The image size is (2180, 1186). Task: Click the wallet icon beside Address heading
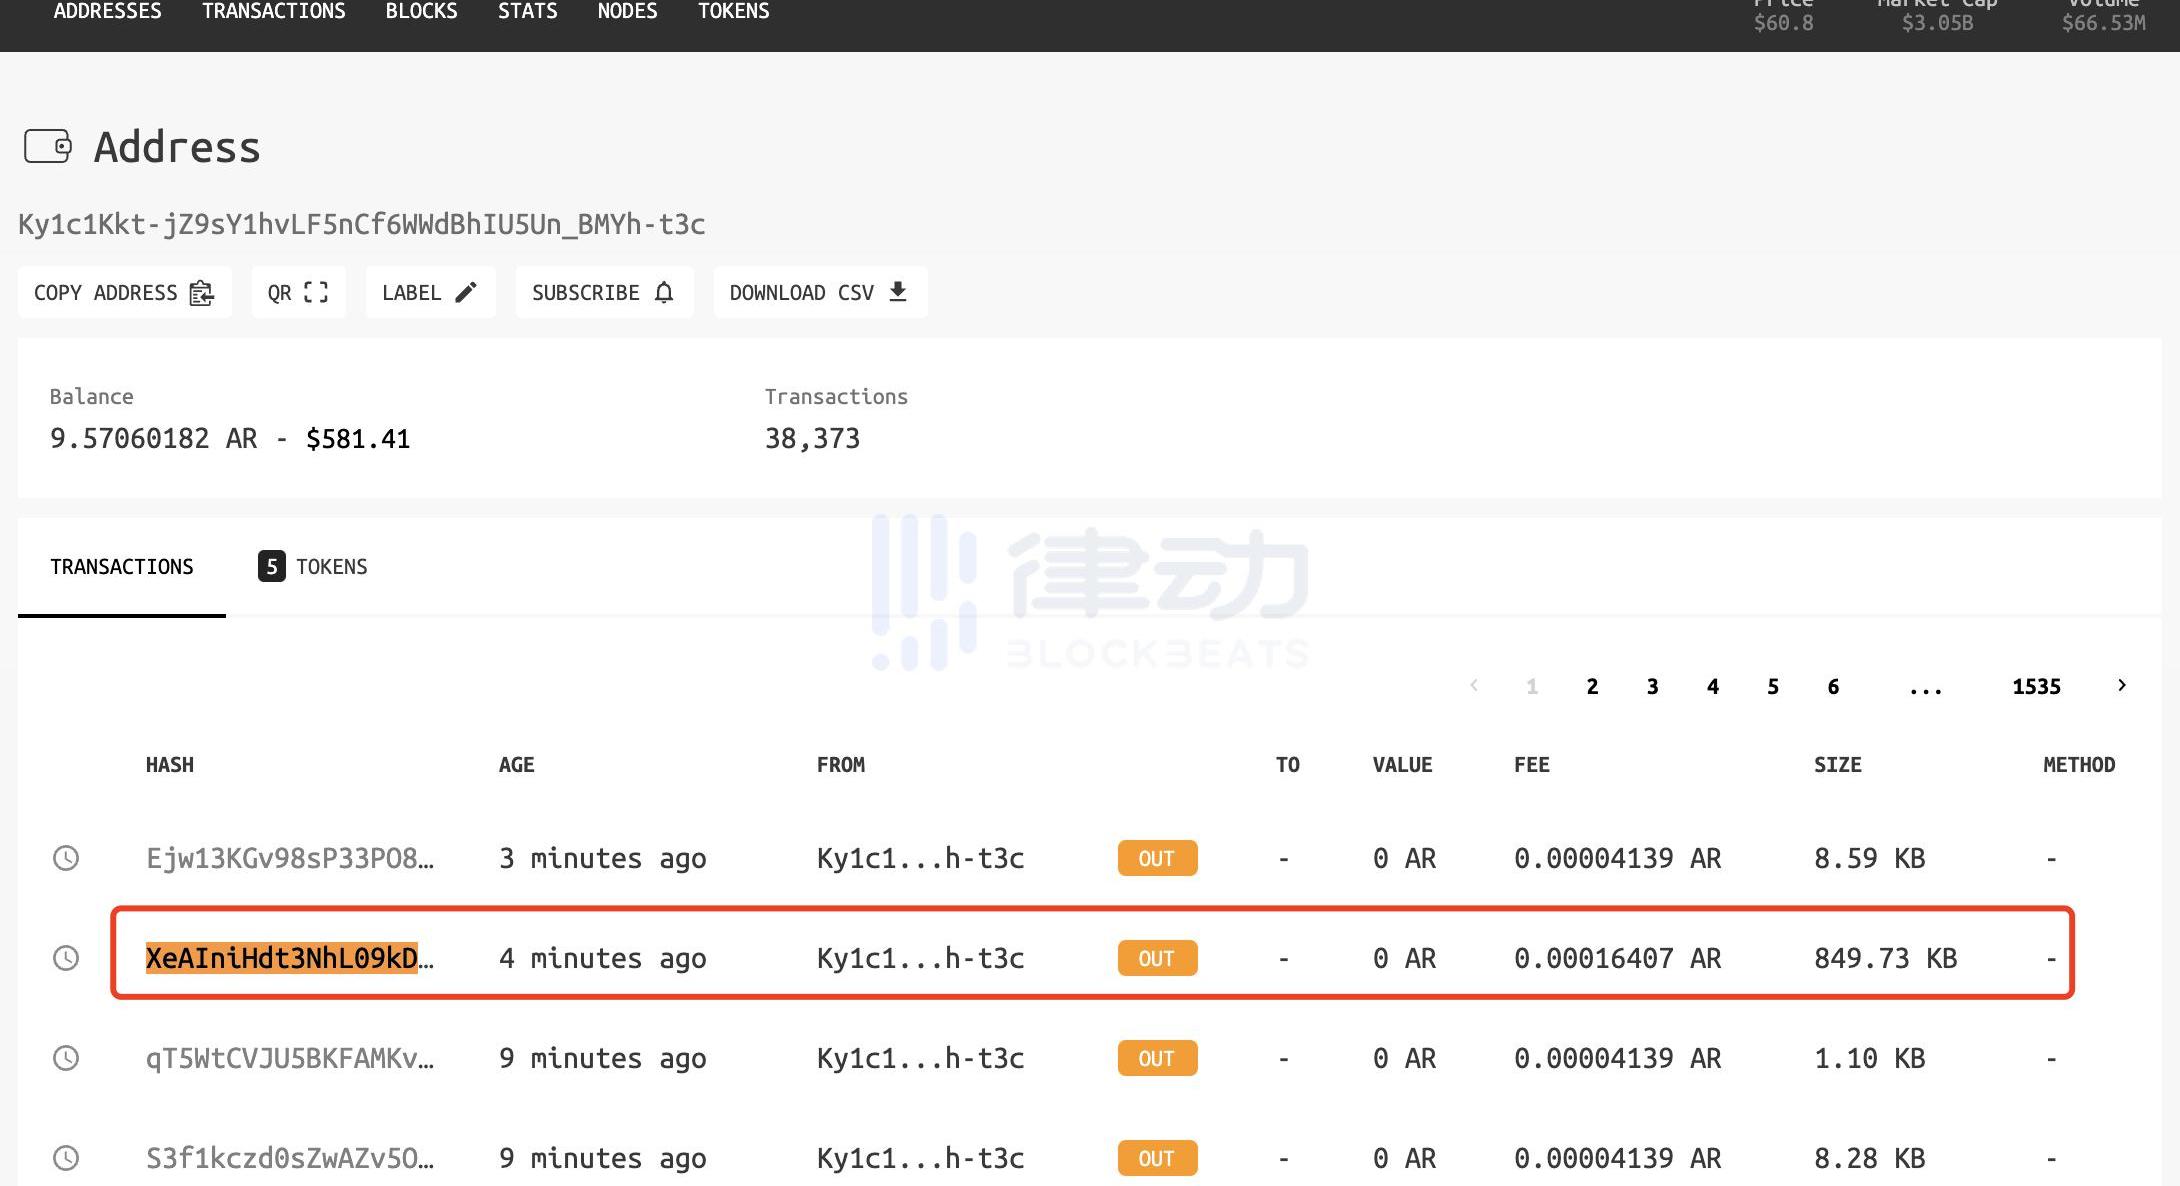pos(47,147)
